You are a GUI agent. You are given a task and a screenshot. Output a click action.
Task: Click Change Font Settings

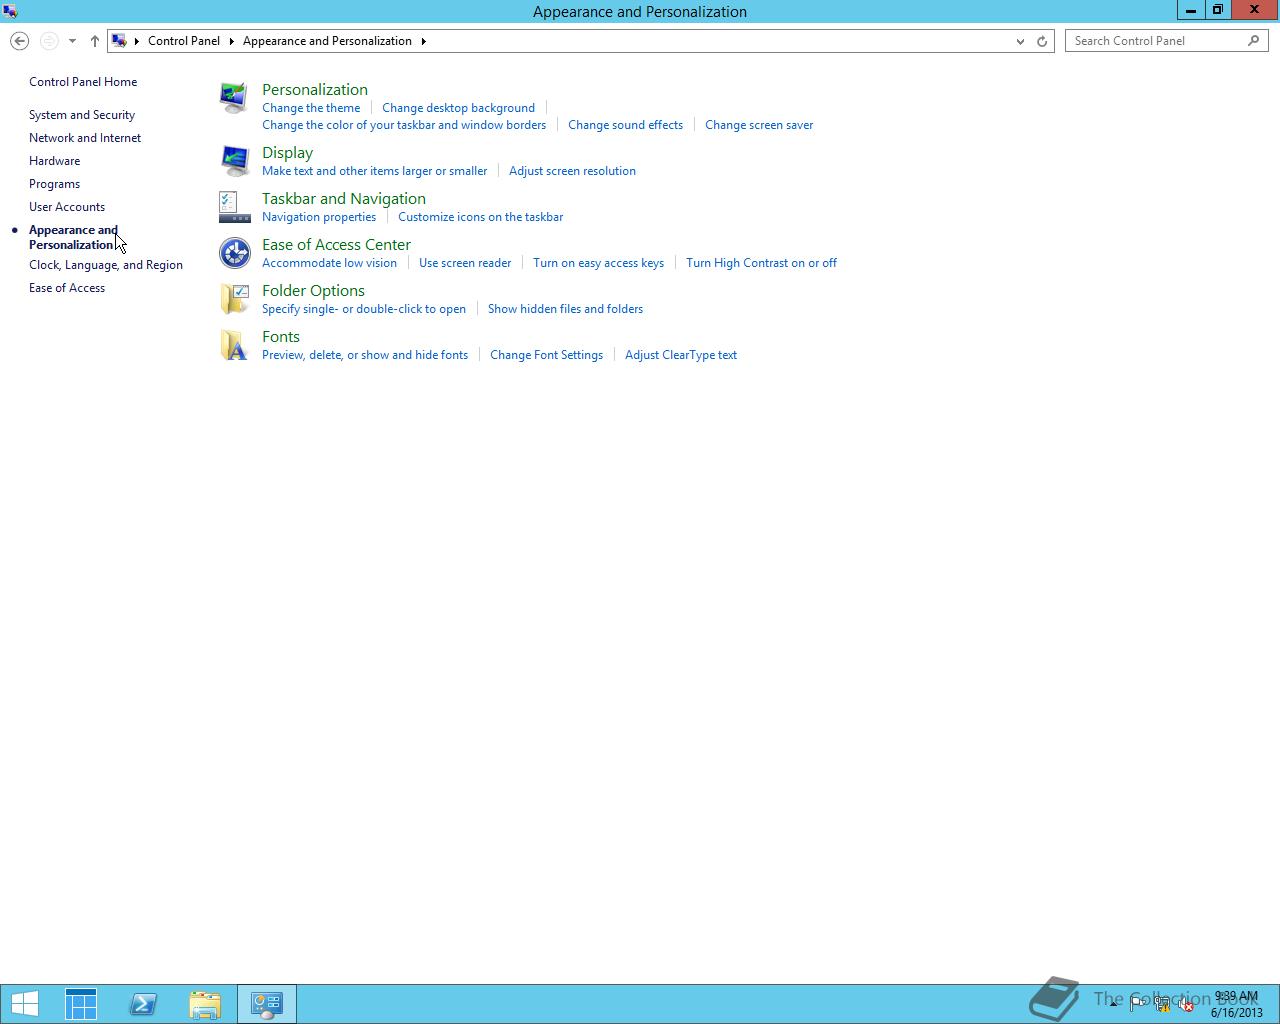(546, 355)
